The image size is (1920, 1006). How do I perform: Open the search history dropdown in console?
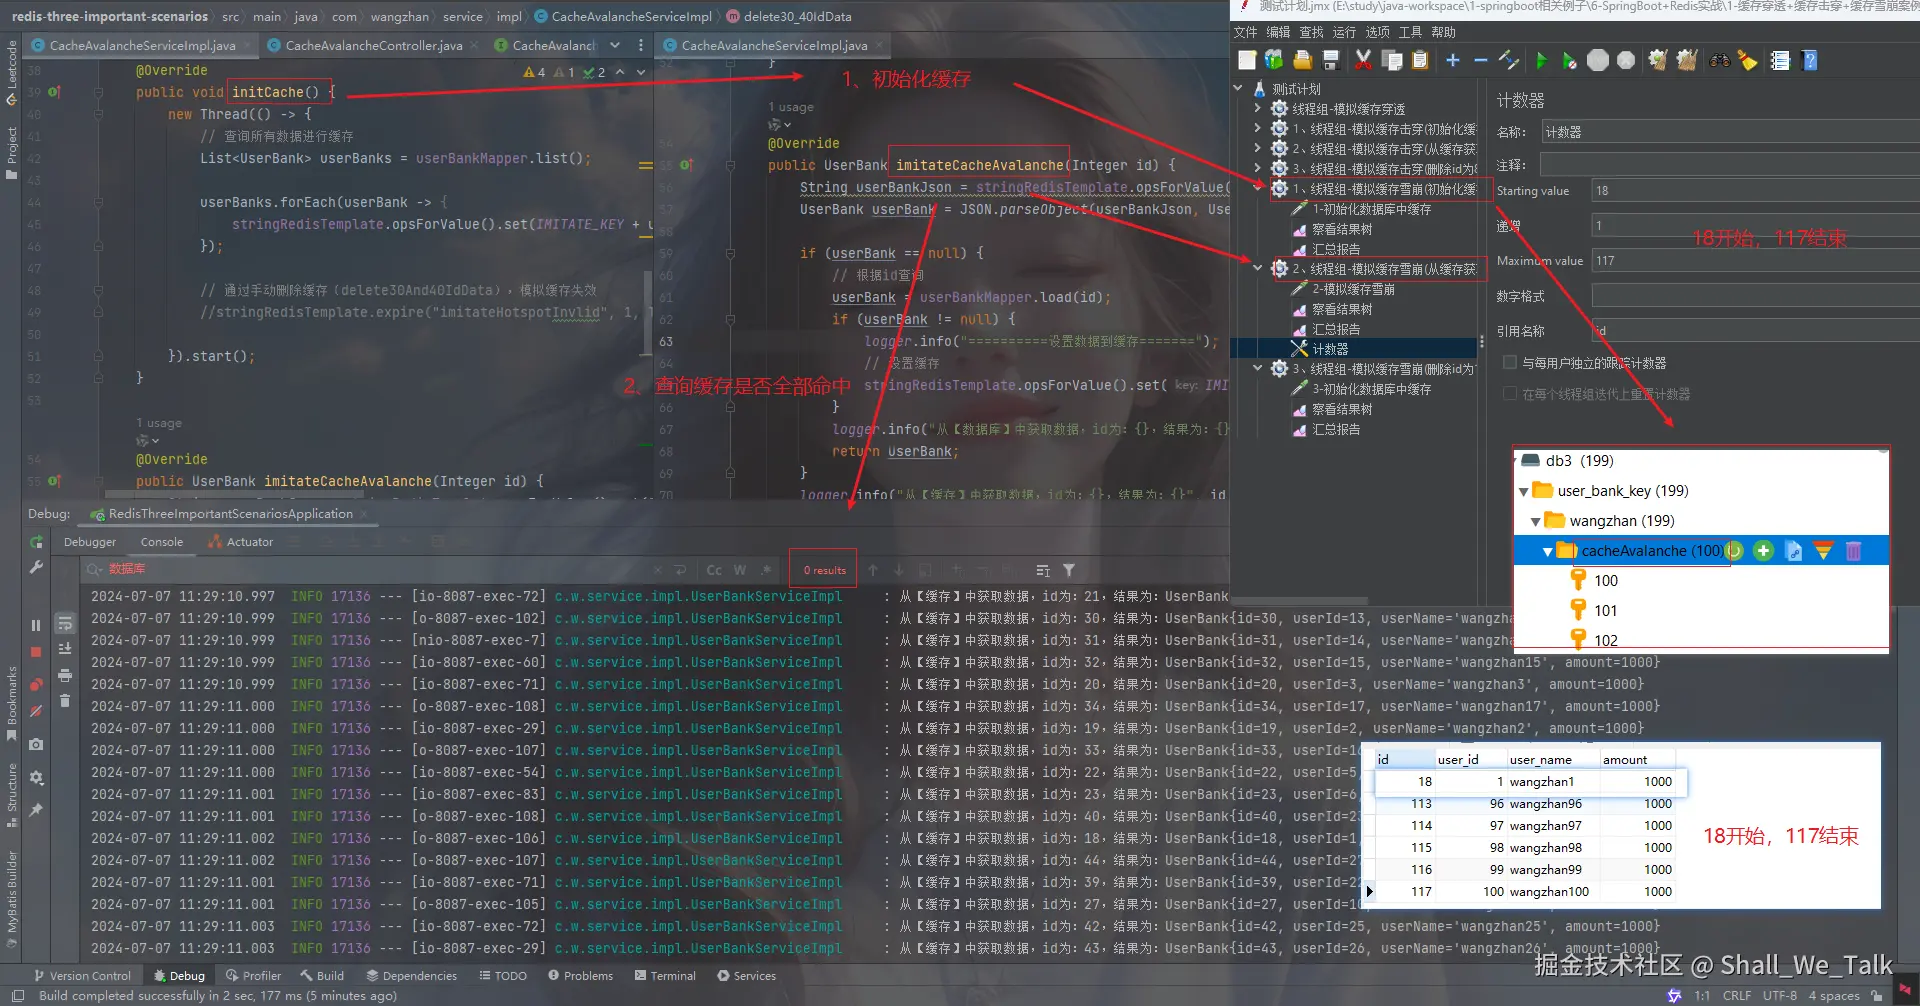tap(96, 570)
